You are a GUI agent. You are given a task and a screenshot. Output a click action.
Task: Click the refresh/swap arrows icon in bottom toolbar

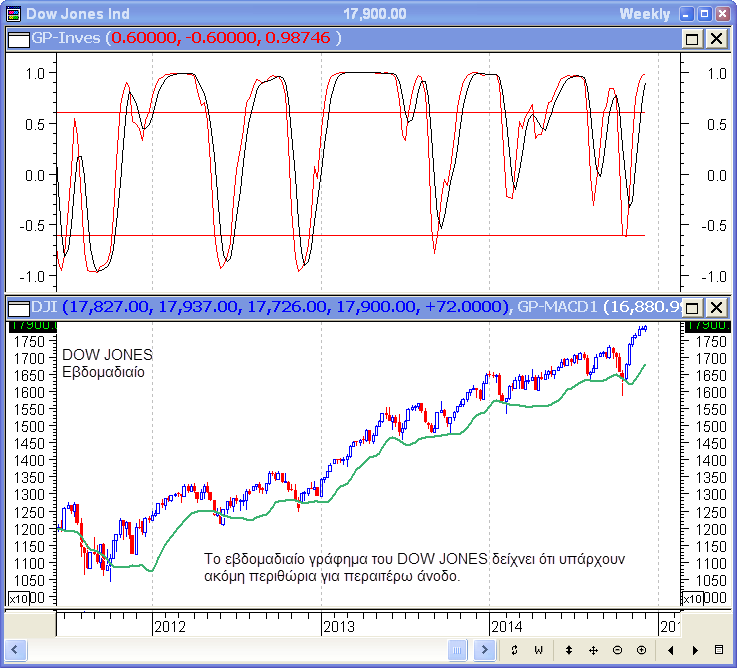pyautogui.click(x=513, y=650)
